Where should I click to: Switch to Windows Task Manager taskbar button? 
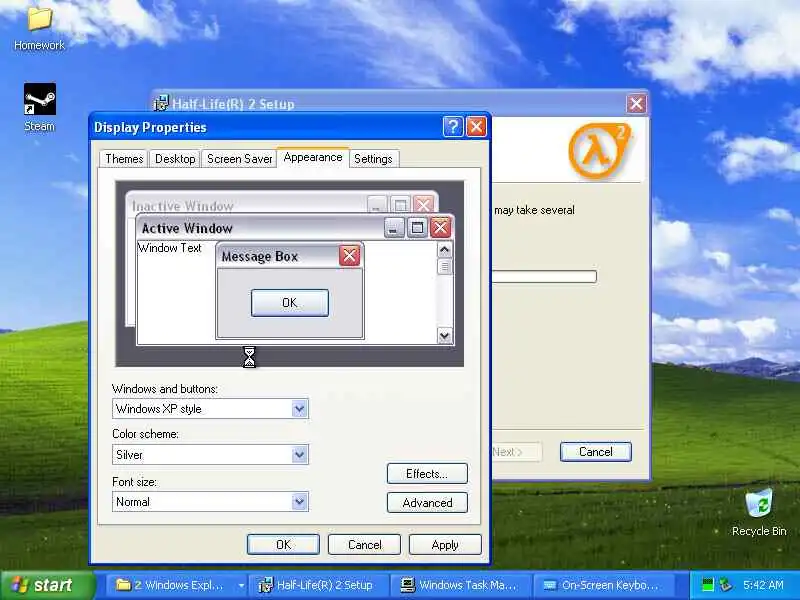(x=461, y=585)
